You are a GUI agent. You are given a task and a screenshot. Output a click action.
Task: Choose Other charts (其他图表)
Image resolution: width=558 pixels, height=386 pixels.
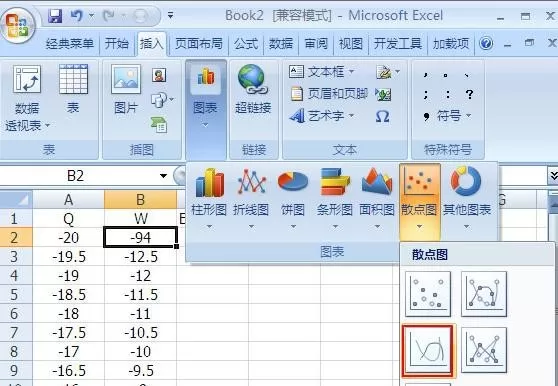(x=467, y=200)
